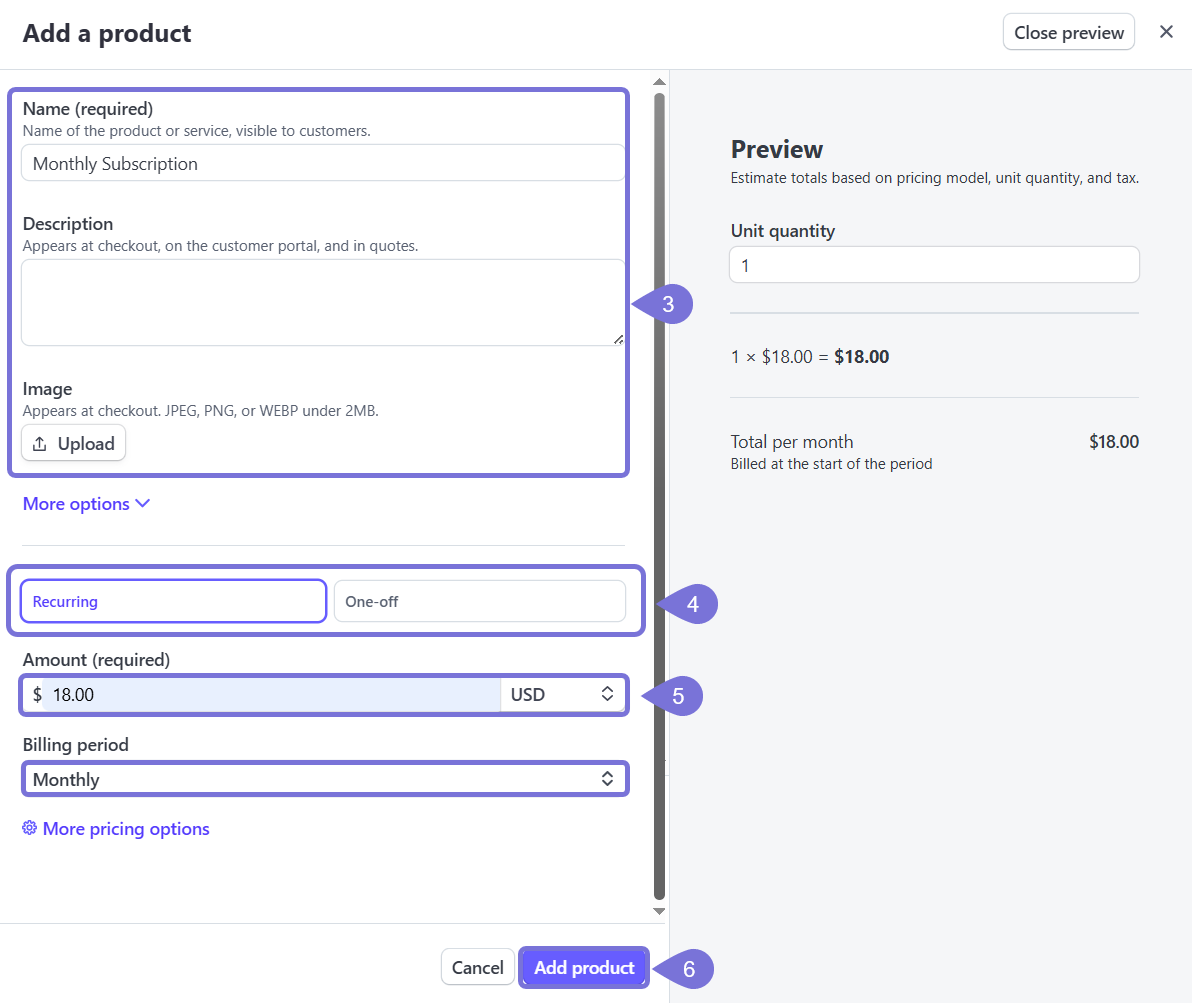
Task: Click the upload arrow icon in Upload button
Action: [x=40, y=444]
